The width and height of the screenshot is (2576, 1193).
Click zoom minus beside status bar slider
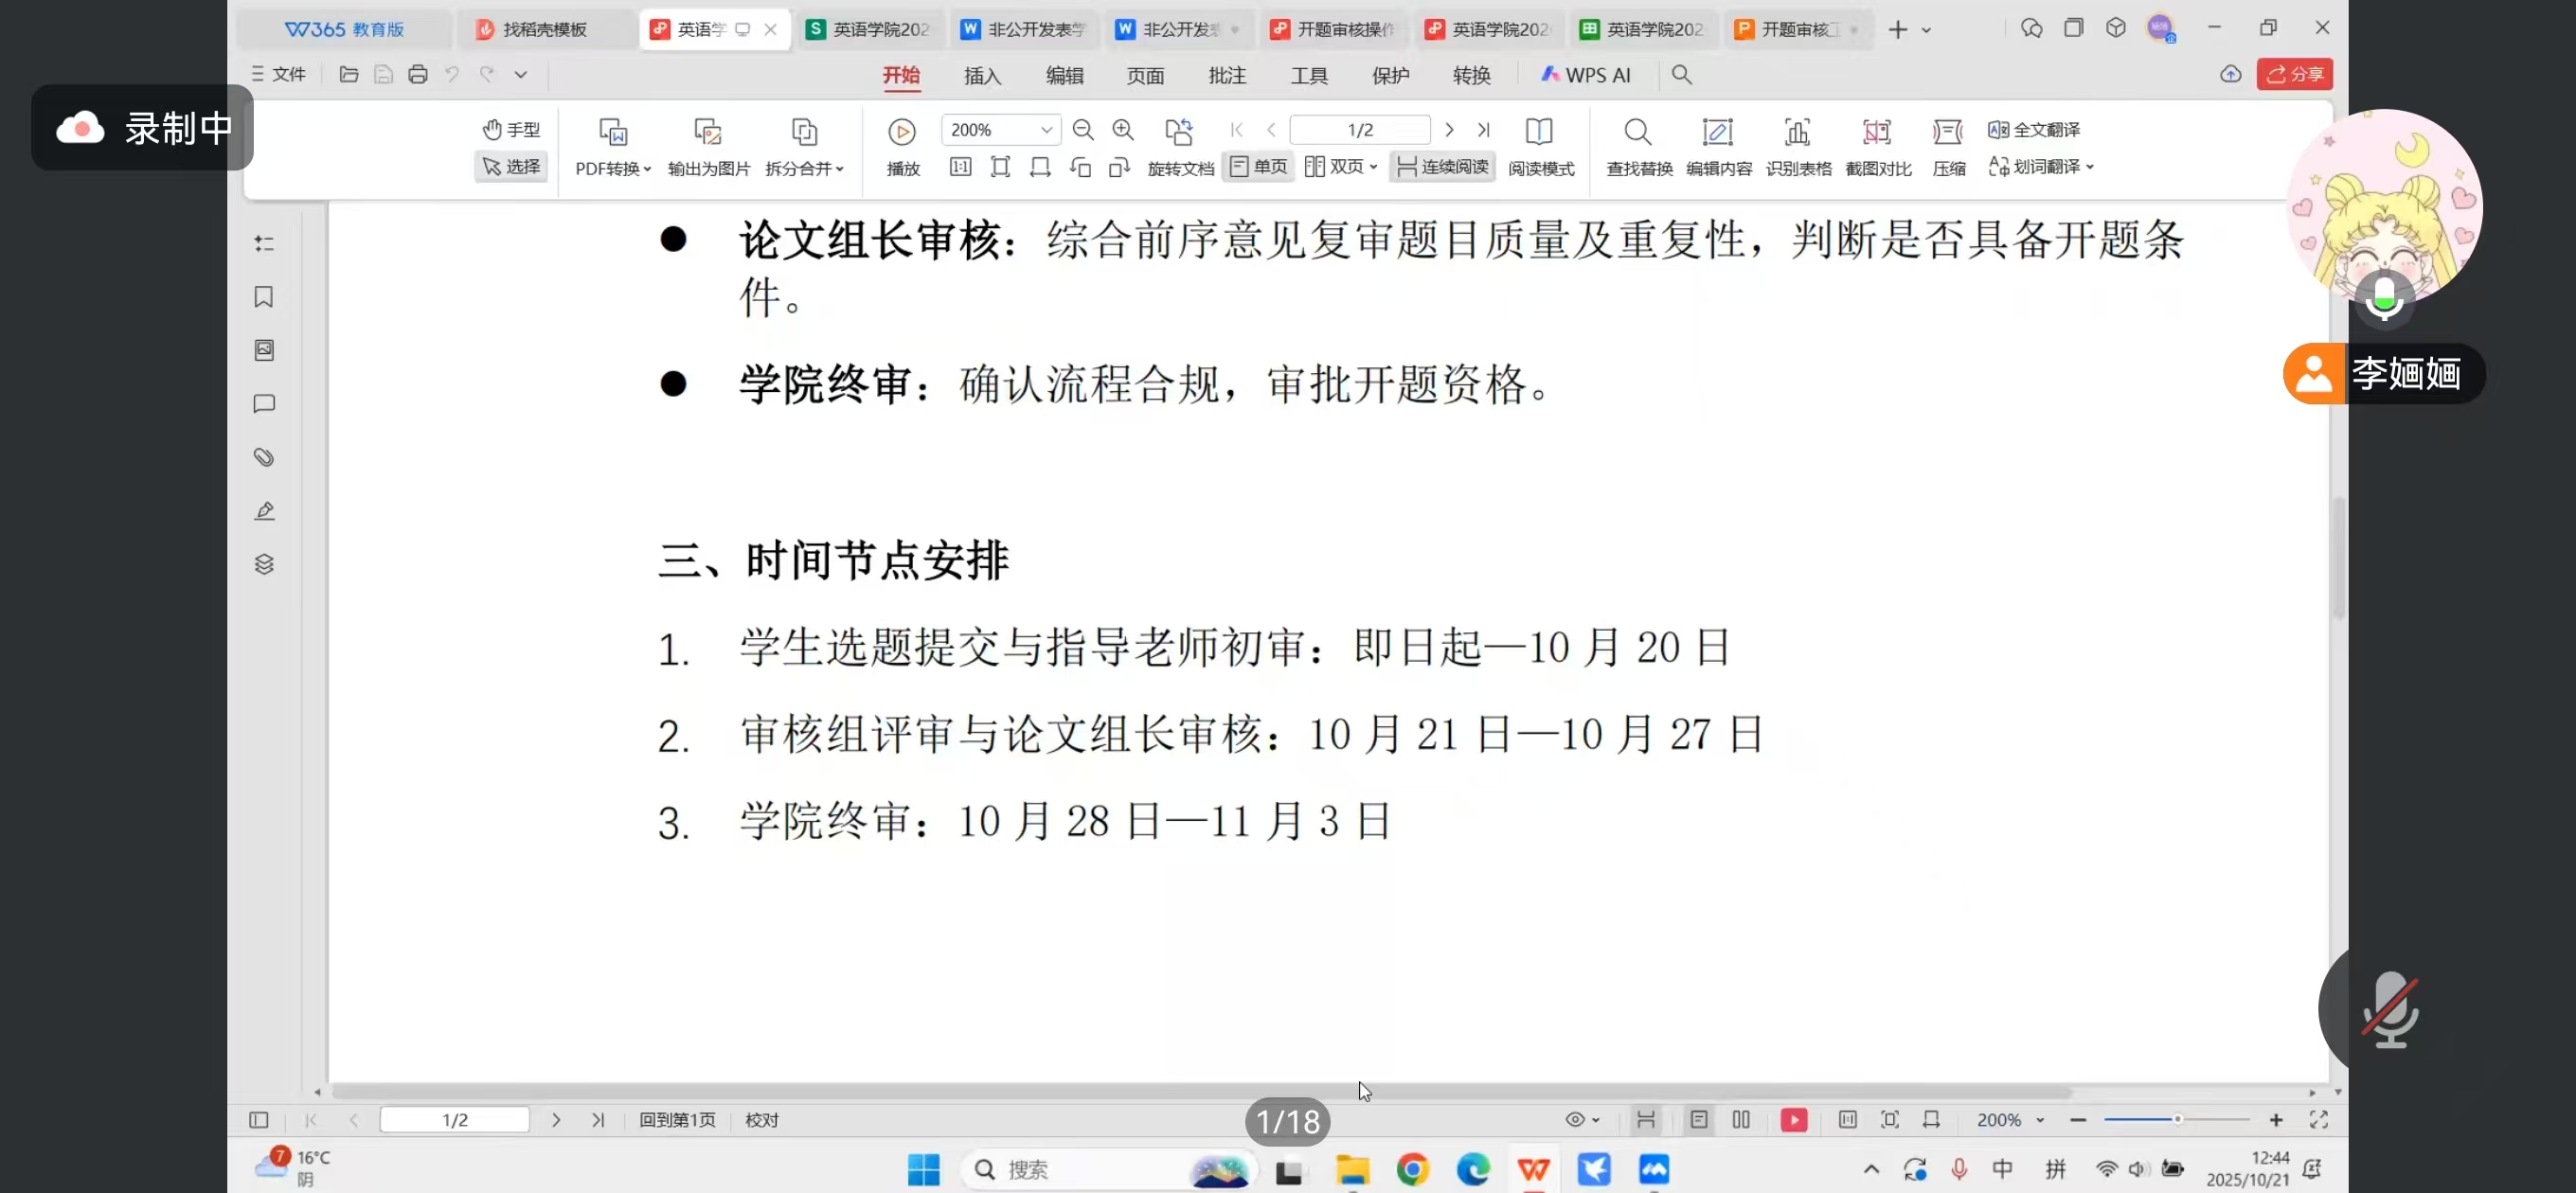click(x=2078, y=1120)
